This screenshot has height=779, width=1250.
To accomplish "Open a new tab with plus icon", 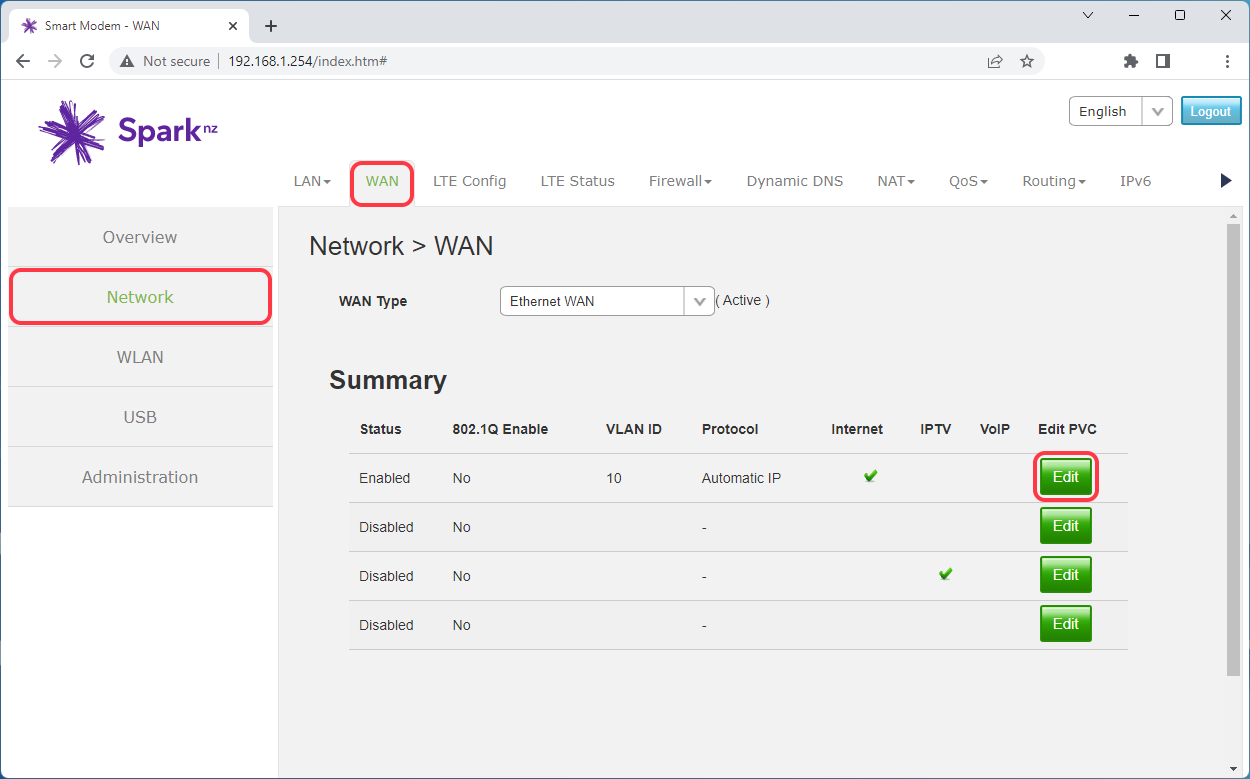I will point(271,26).
